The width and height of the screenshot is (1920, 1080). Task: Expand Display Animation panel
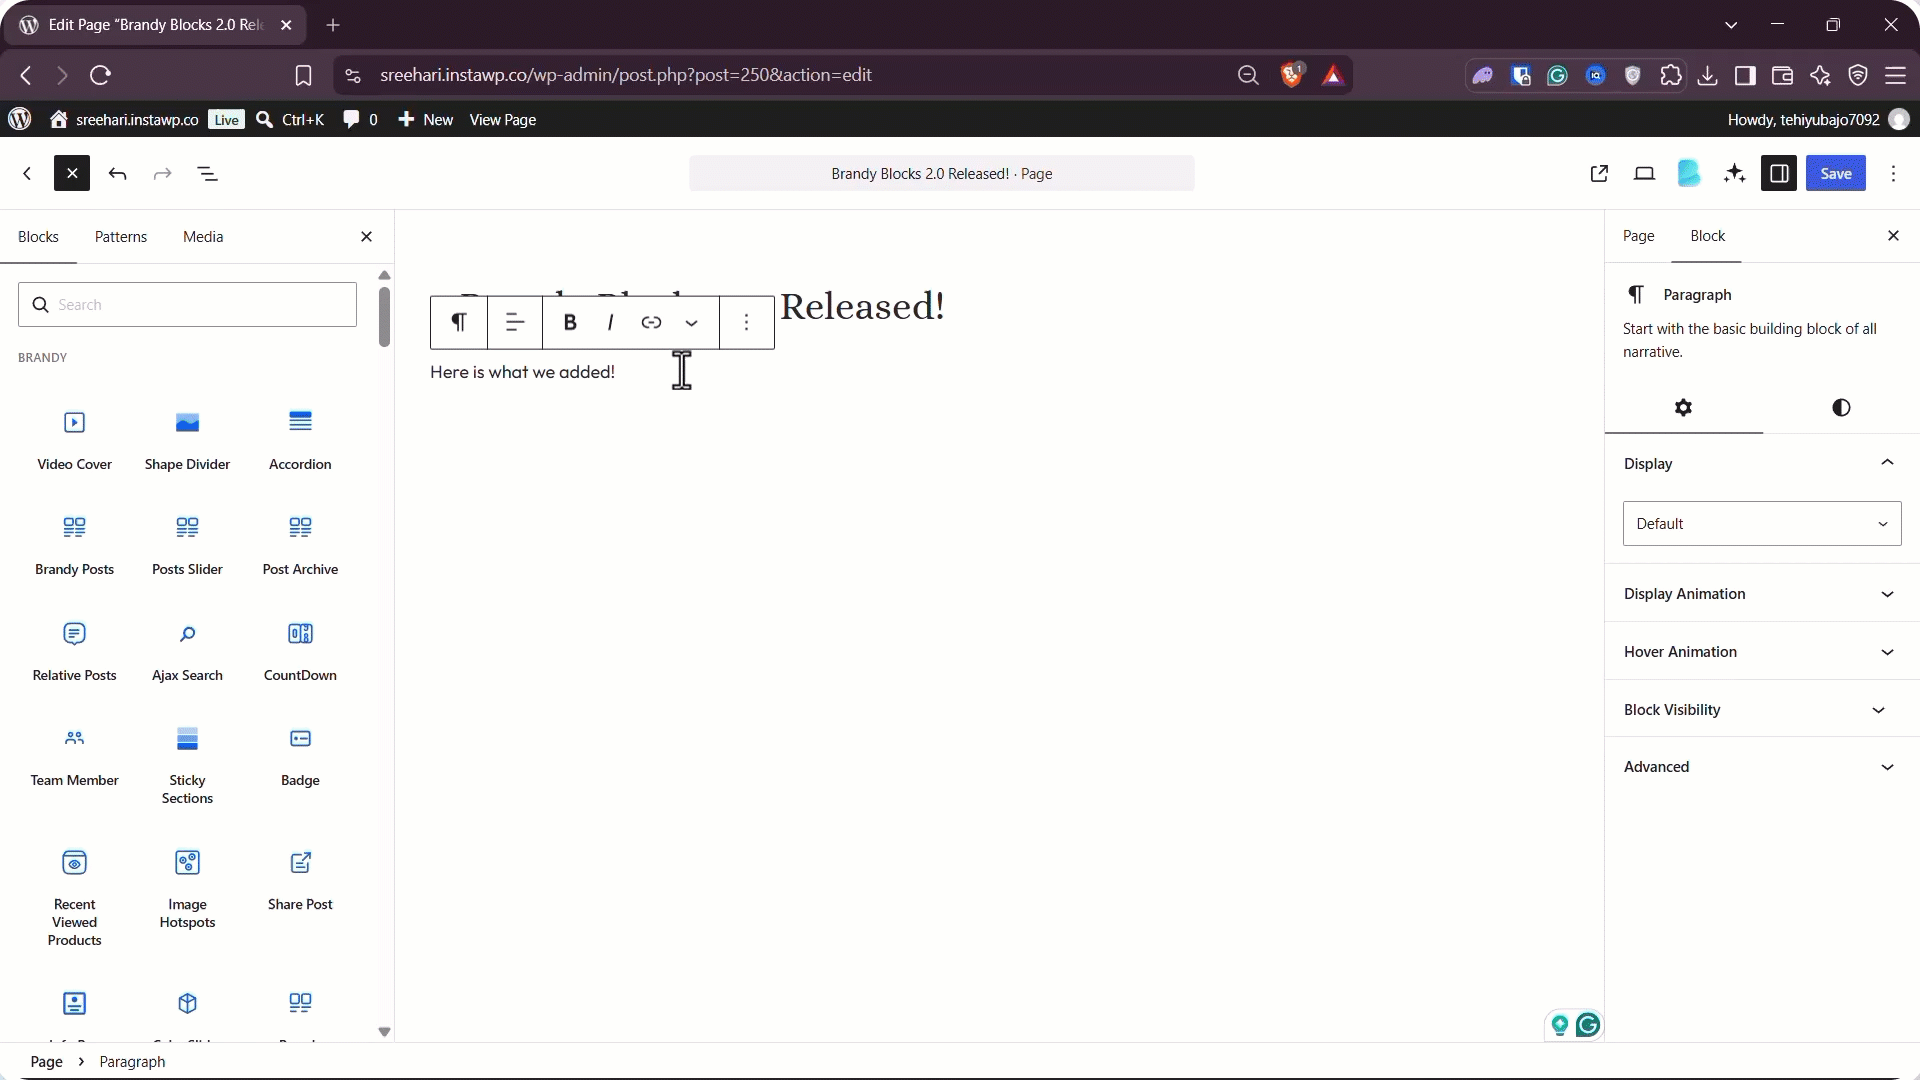1762,594
